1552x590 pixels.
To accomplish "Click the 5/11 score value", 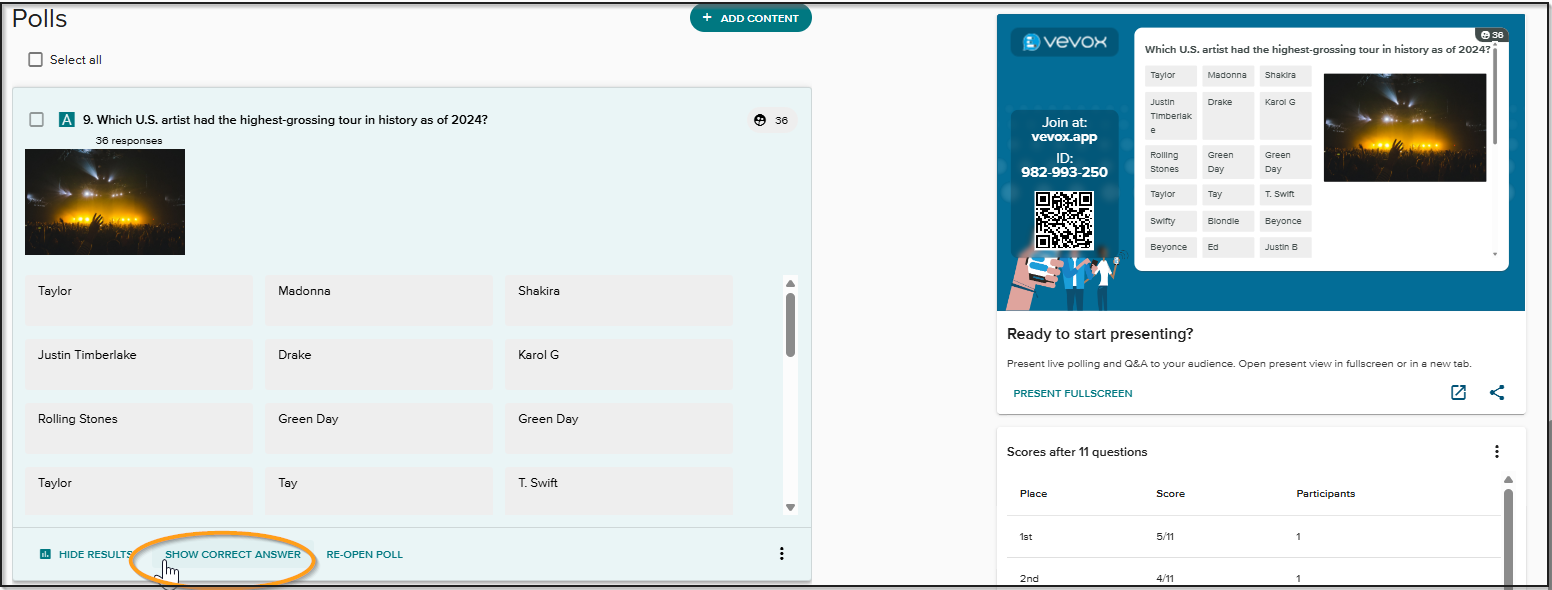I will point(1164,537).
